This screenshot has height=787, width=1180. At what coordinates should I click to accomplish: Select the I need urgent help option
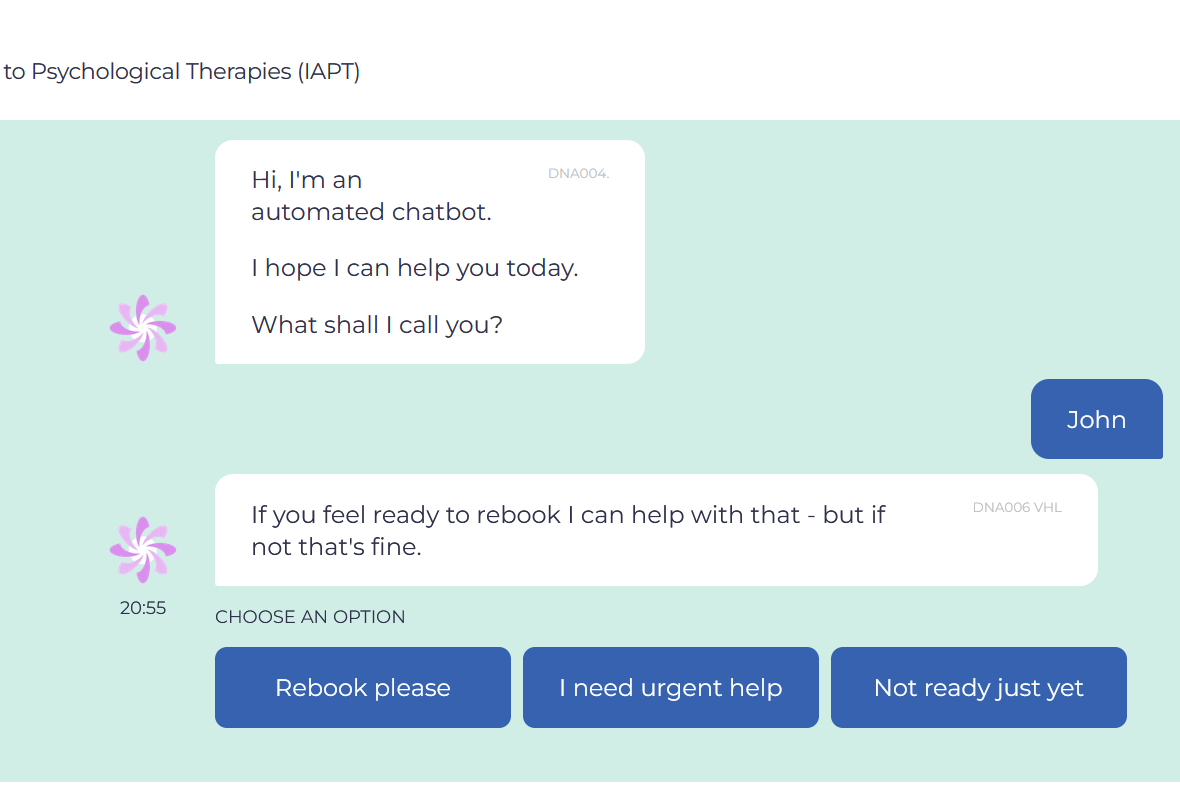pyautogui.click(x=670, y=688)
